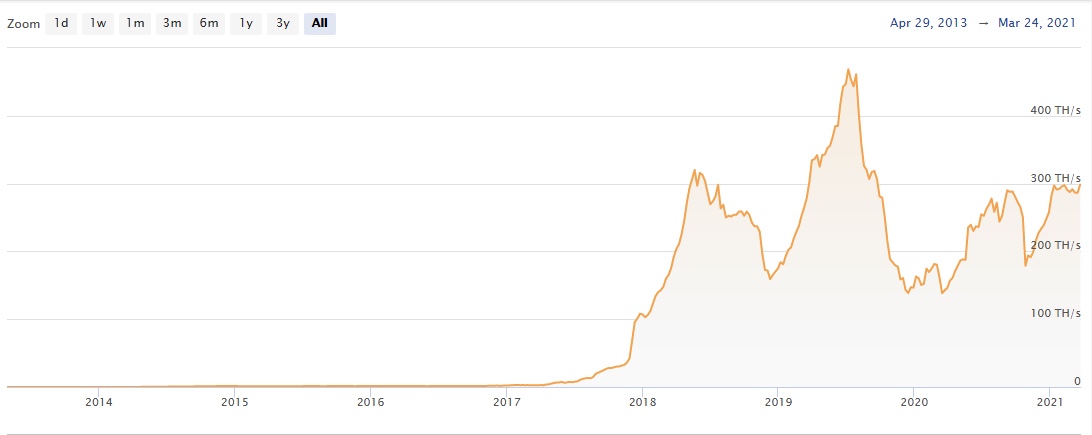Click the 2016 x-axis label
This screenshot has width=1092, height=435.
pyautogui.click(x=370, y=402)
